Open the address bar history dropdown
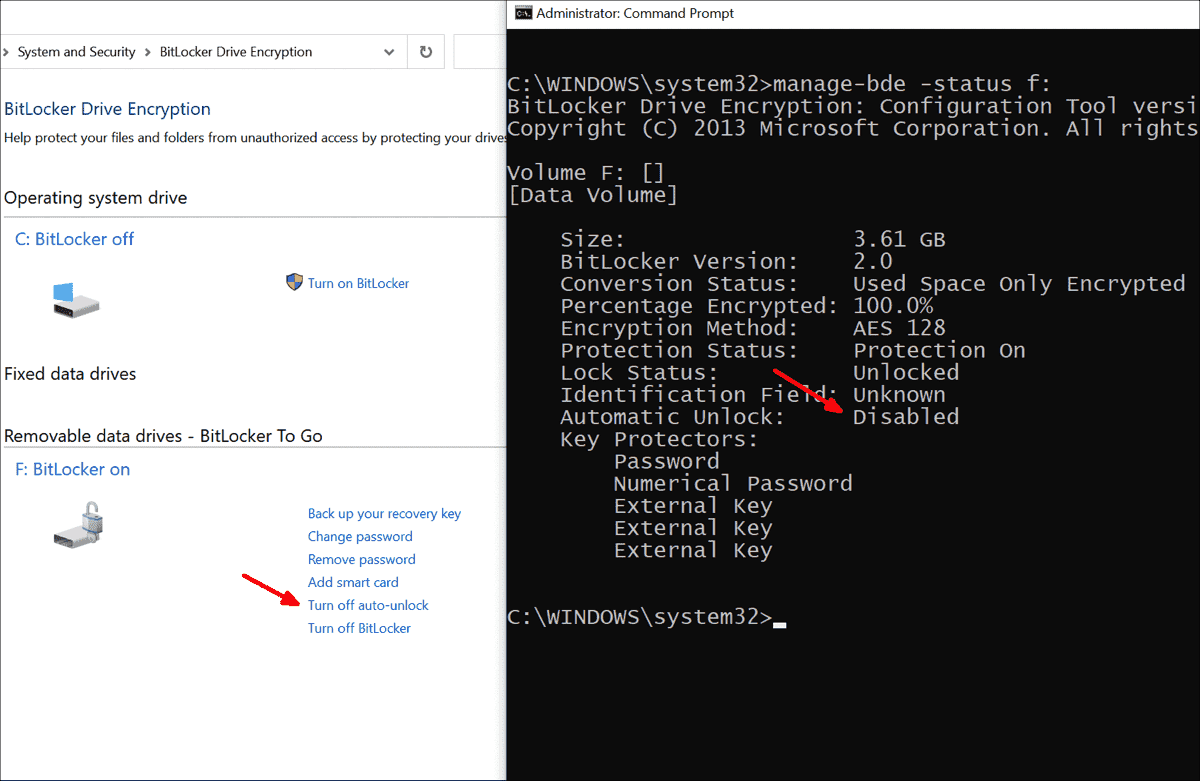The height and width of the screenshot is (781, 1200). click(x=389, y=52)
